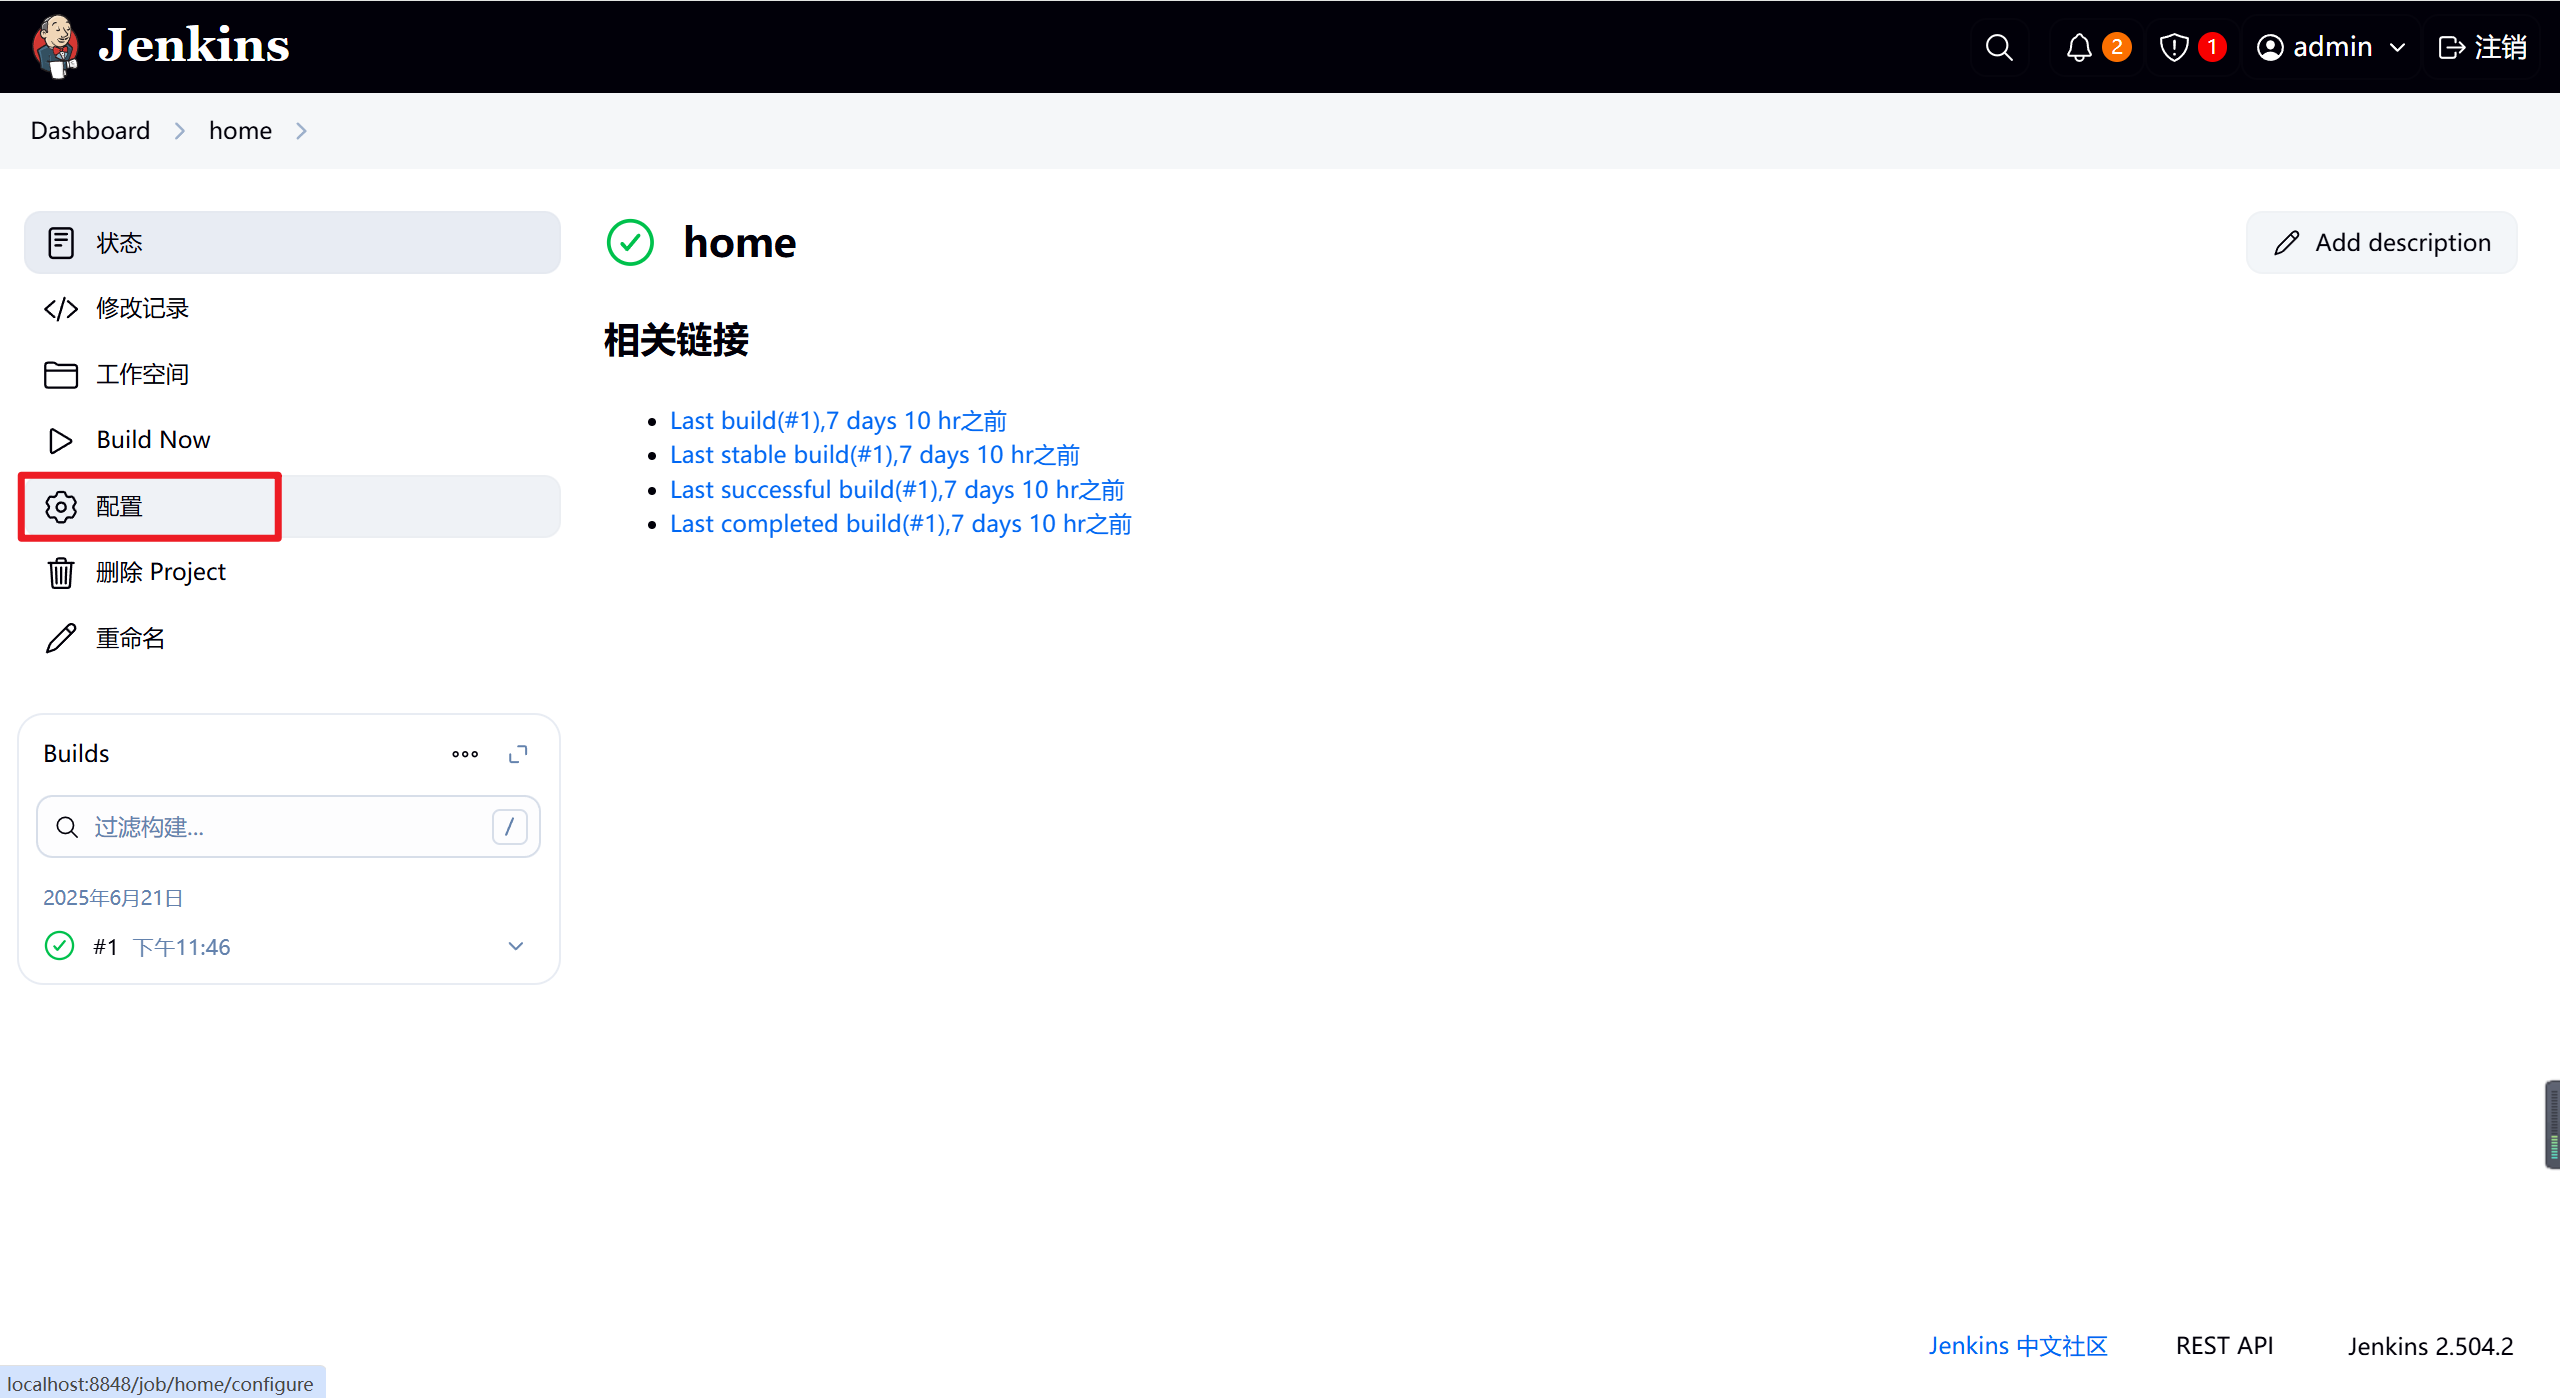The width and height of the screenshot is (2560, 1398).
Task: Click the 相关链接 heading
Action: pyautogui.click(x=676, y=340)
